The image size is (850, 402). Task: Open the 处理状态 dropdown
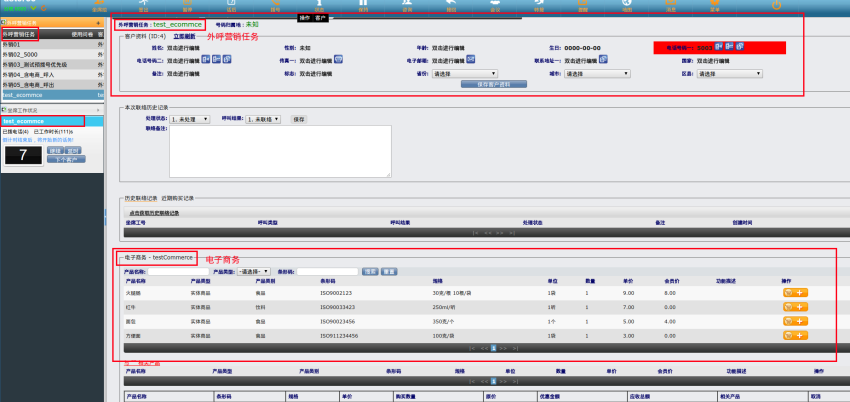click(190, 118)
